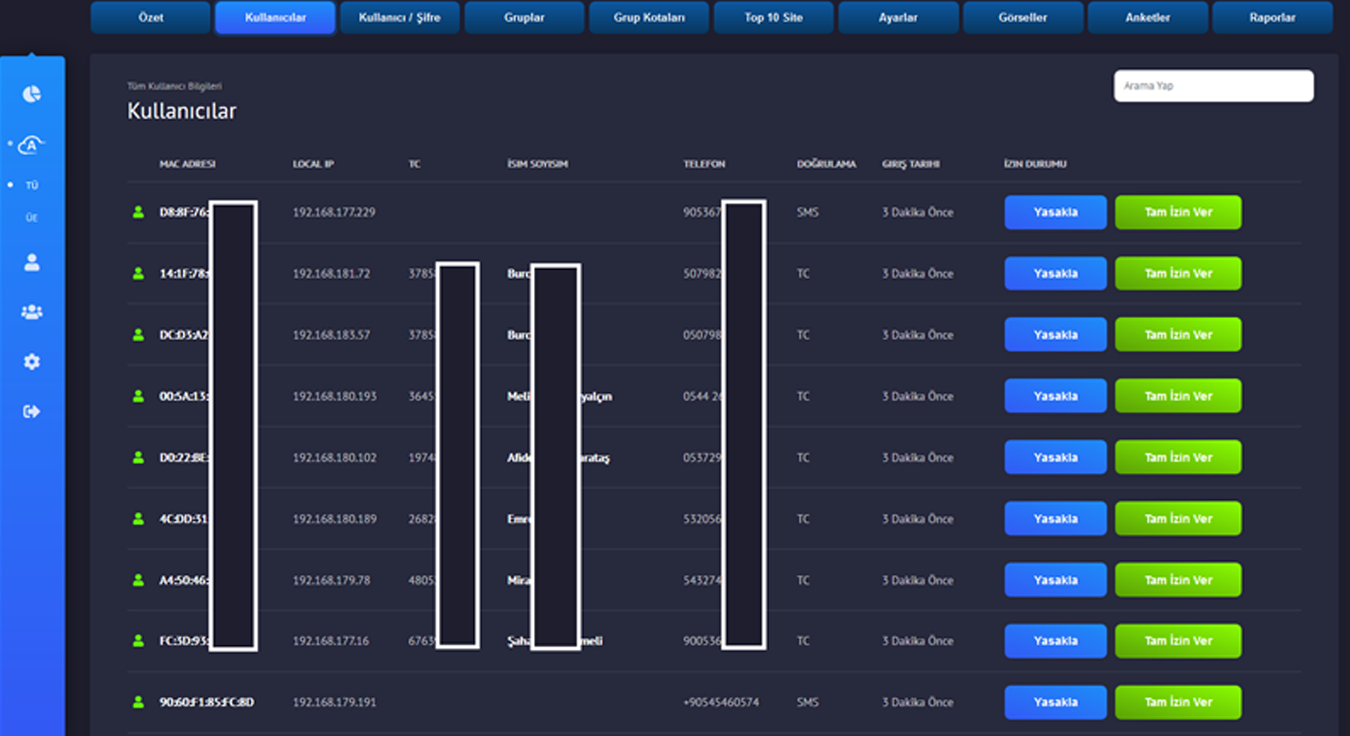Go to the Grup Kotaları tab
The width and height of the screenshot is (1350, 736).
tap(649, 18)
